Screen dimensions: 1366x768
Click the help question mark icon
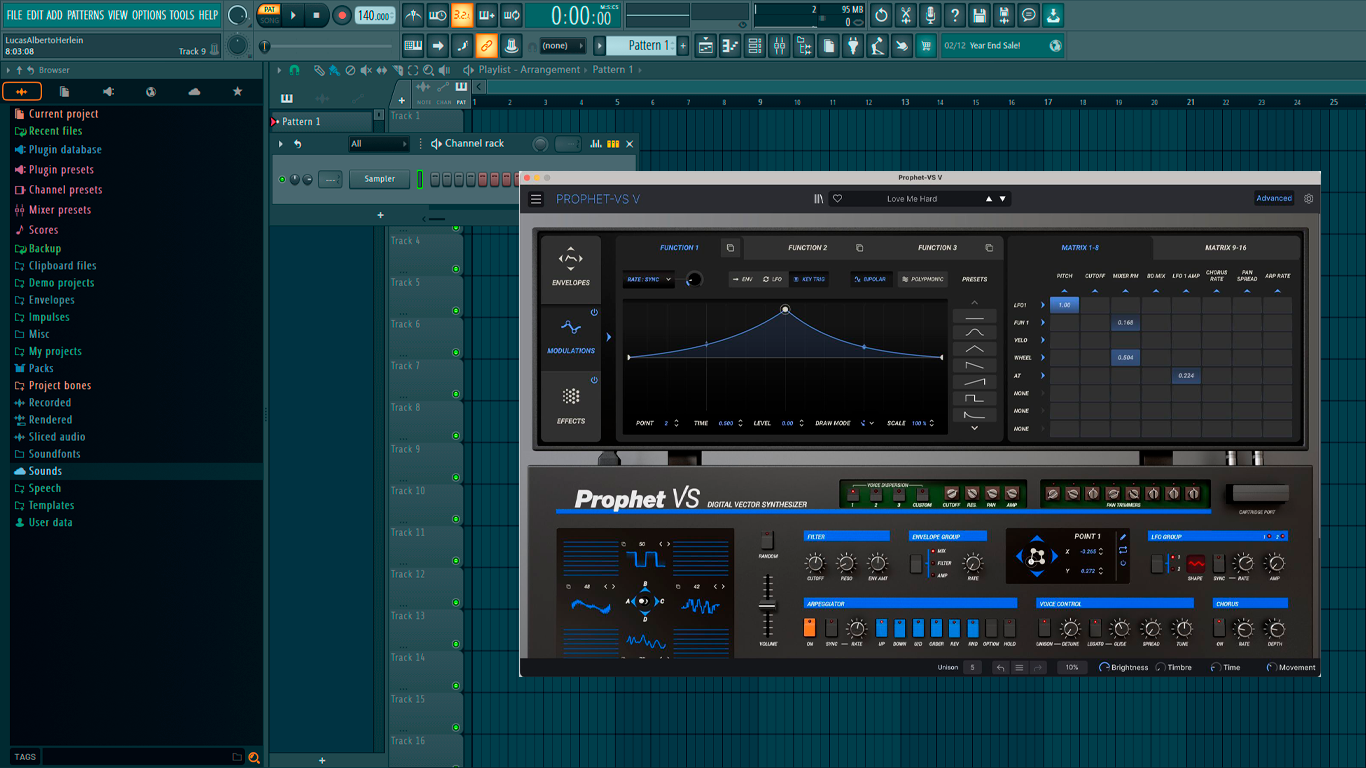coord(955,15)
